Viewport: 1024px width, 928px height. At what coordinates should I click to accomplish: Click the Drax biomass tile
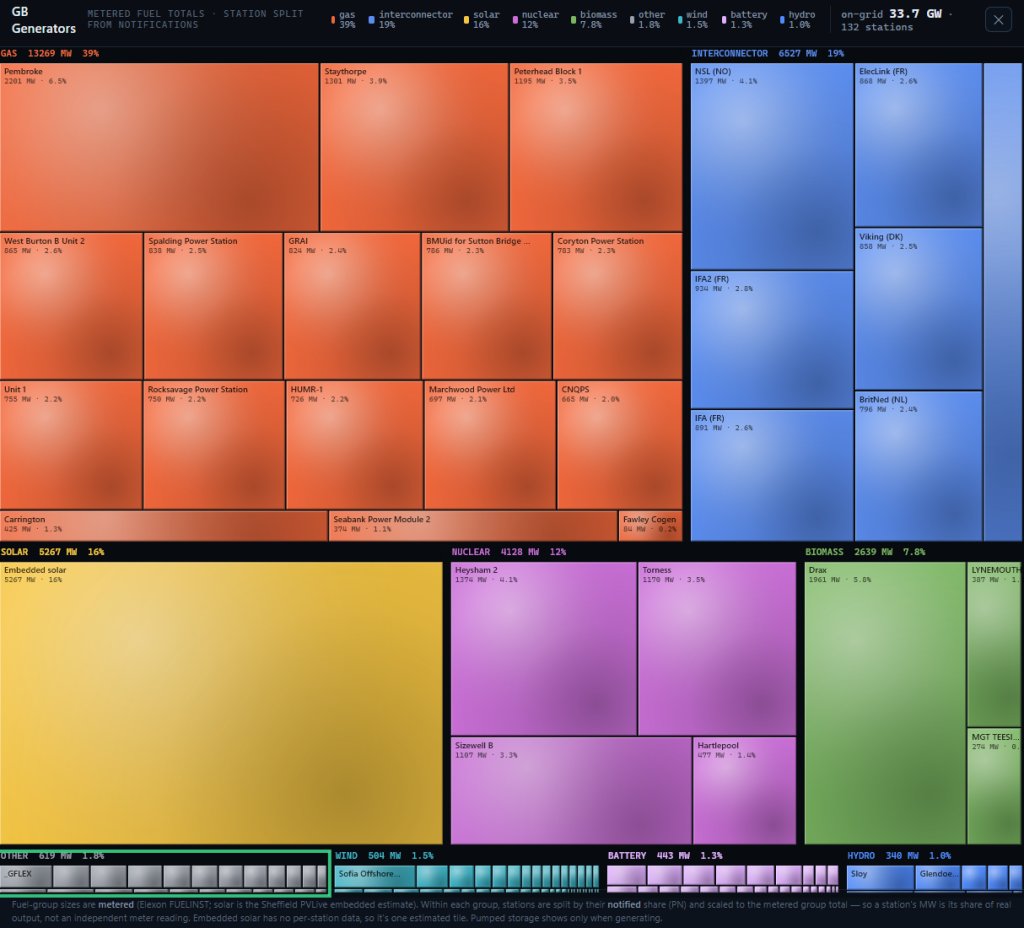point(885,703)
